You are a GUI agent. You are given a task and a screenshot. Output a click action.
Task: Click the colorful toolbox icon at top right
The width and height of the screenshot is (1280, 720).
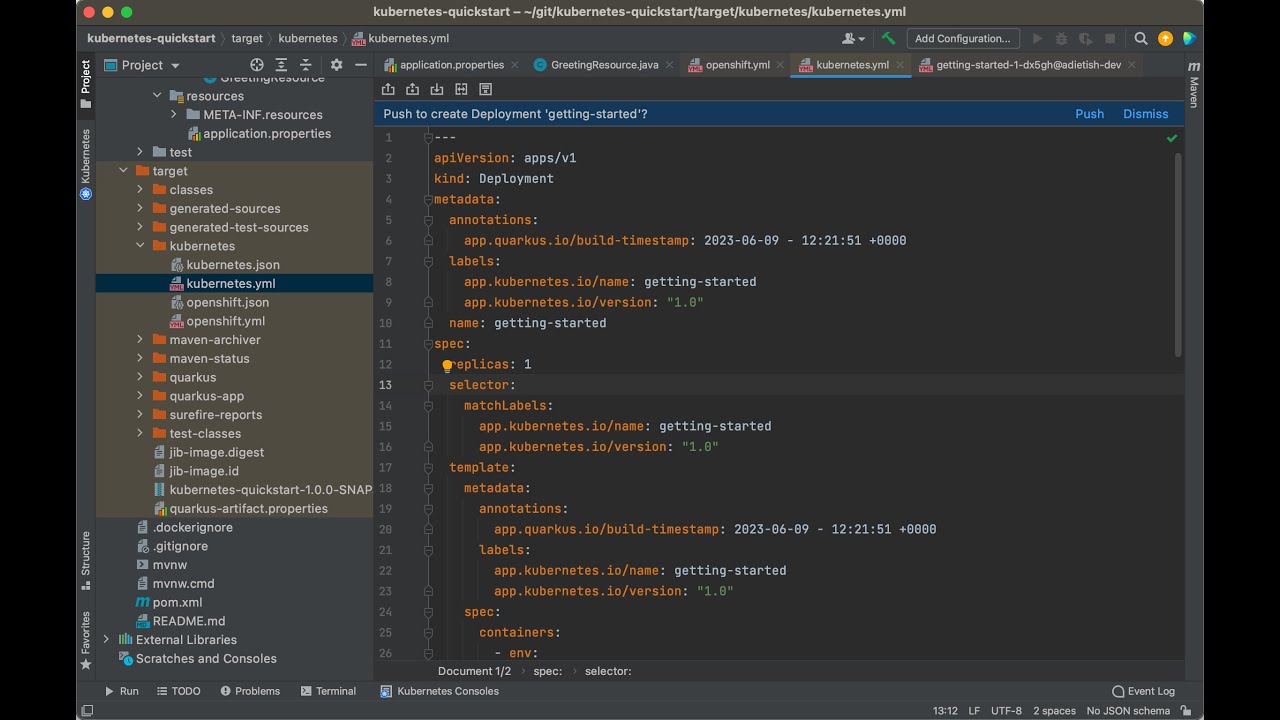click(x=1189, y=39)
